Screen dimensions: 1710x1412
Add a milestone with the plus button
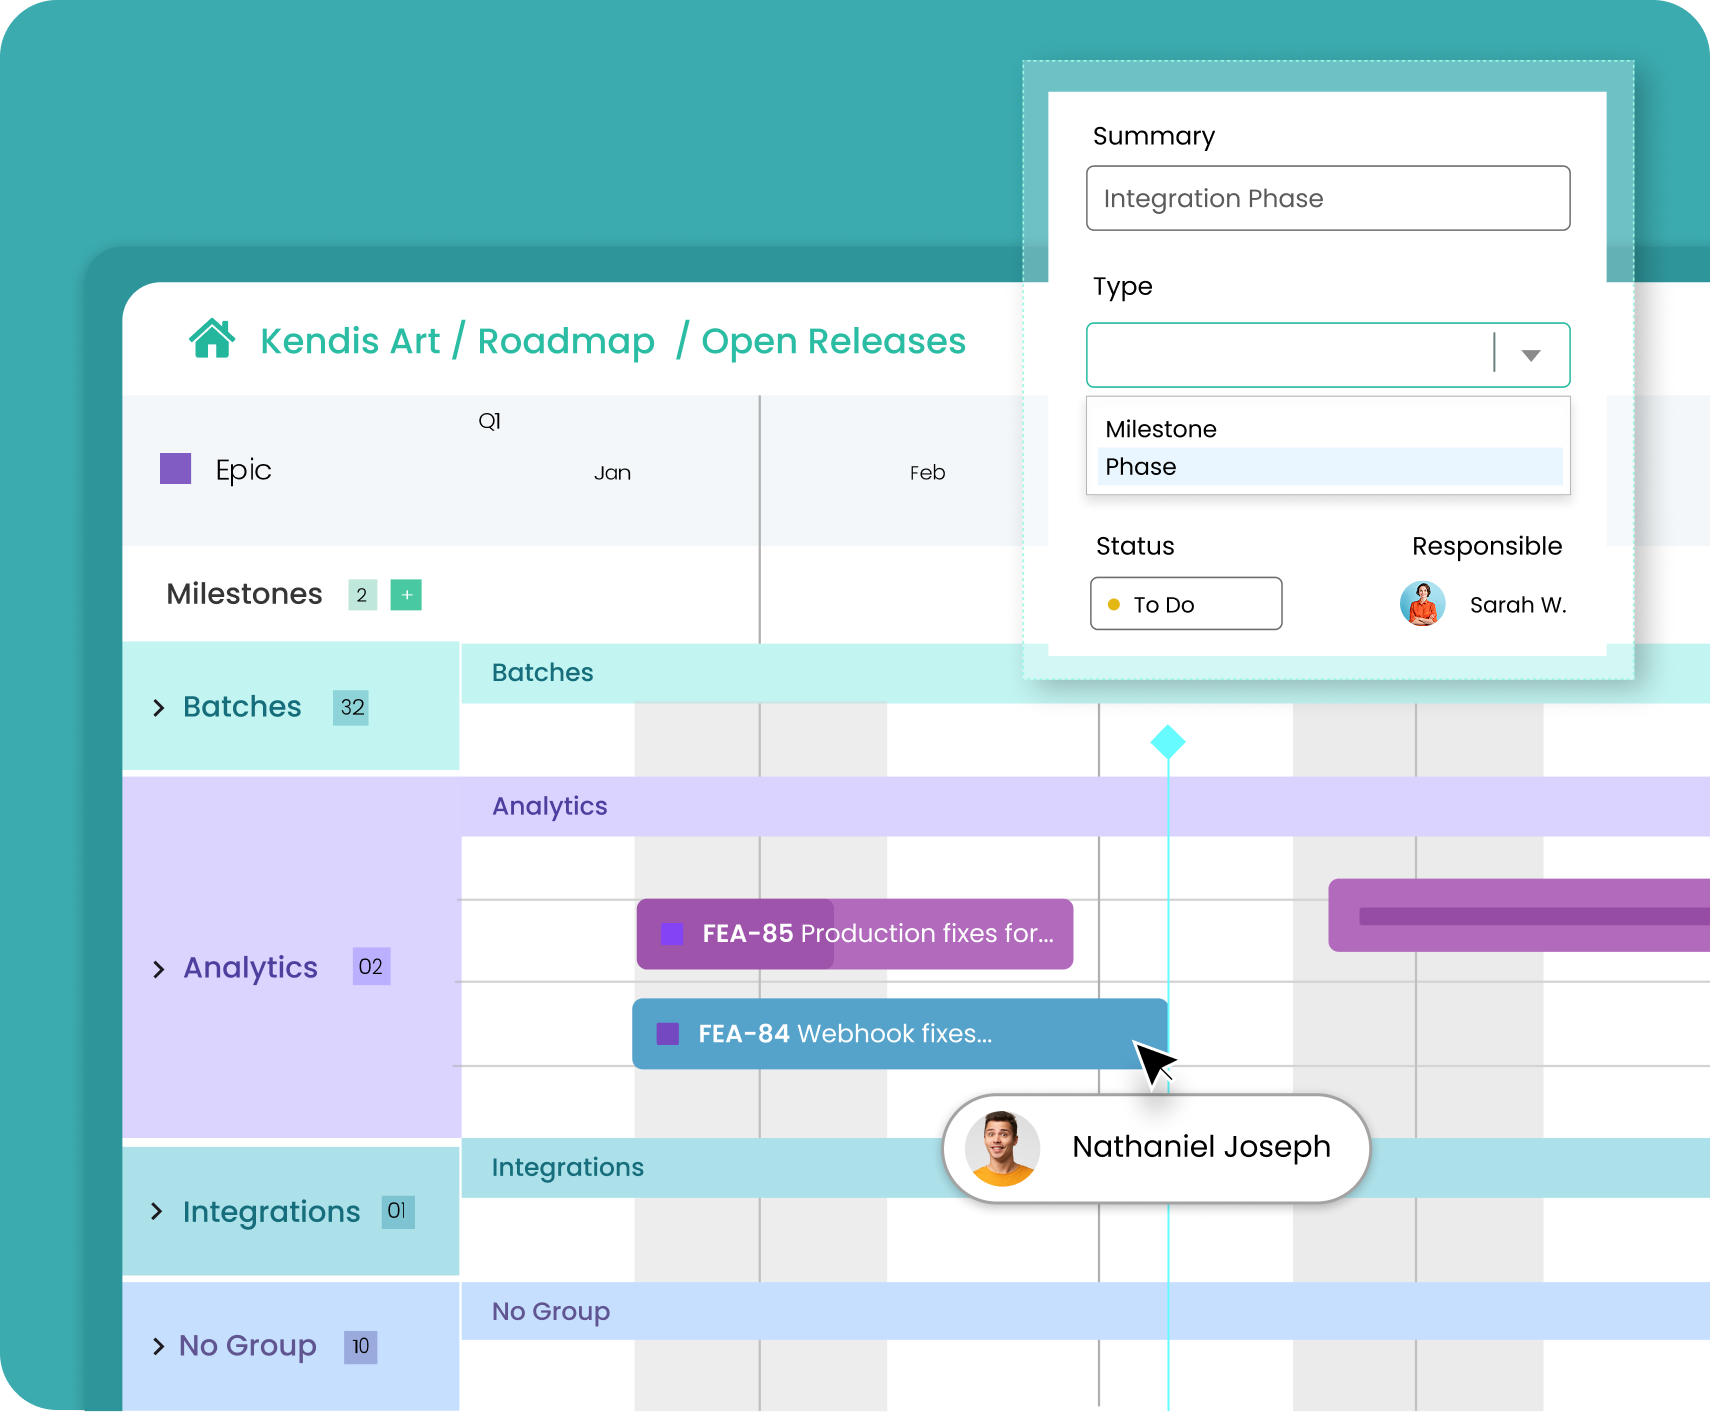pos(406,595)
